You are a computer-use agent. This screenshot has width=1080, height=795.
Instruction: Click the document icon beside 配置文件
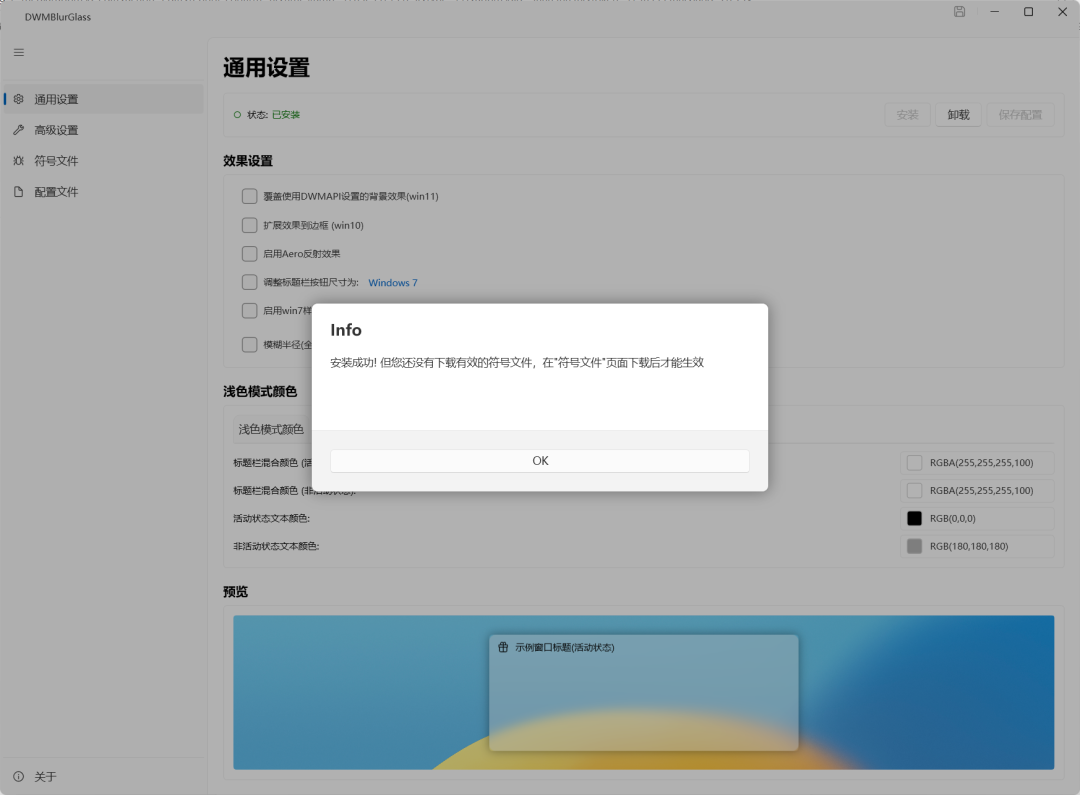[18, 191]
